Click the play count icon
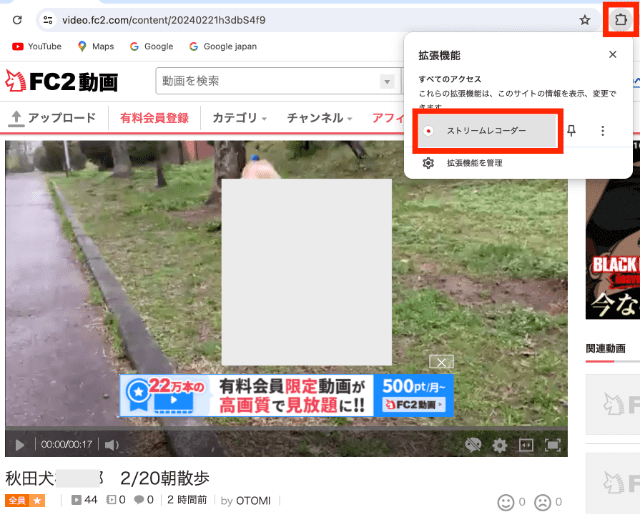 coord(76,500)
